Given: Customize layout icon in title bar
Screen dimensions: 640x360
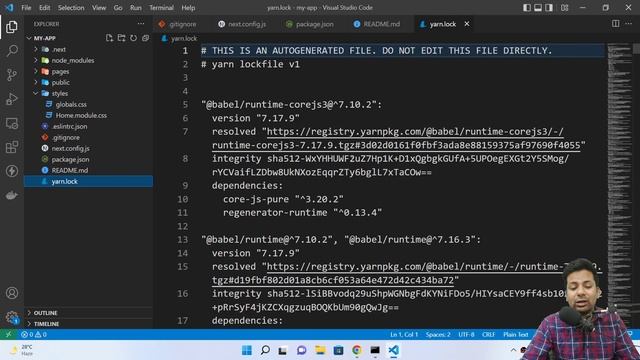Looking at the screenshot, I should click(564, 7).
